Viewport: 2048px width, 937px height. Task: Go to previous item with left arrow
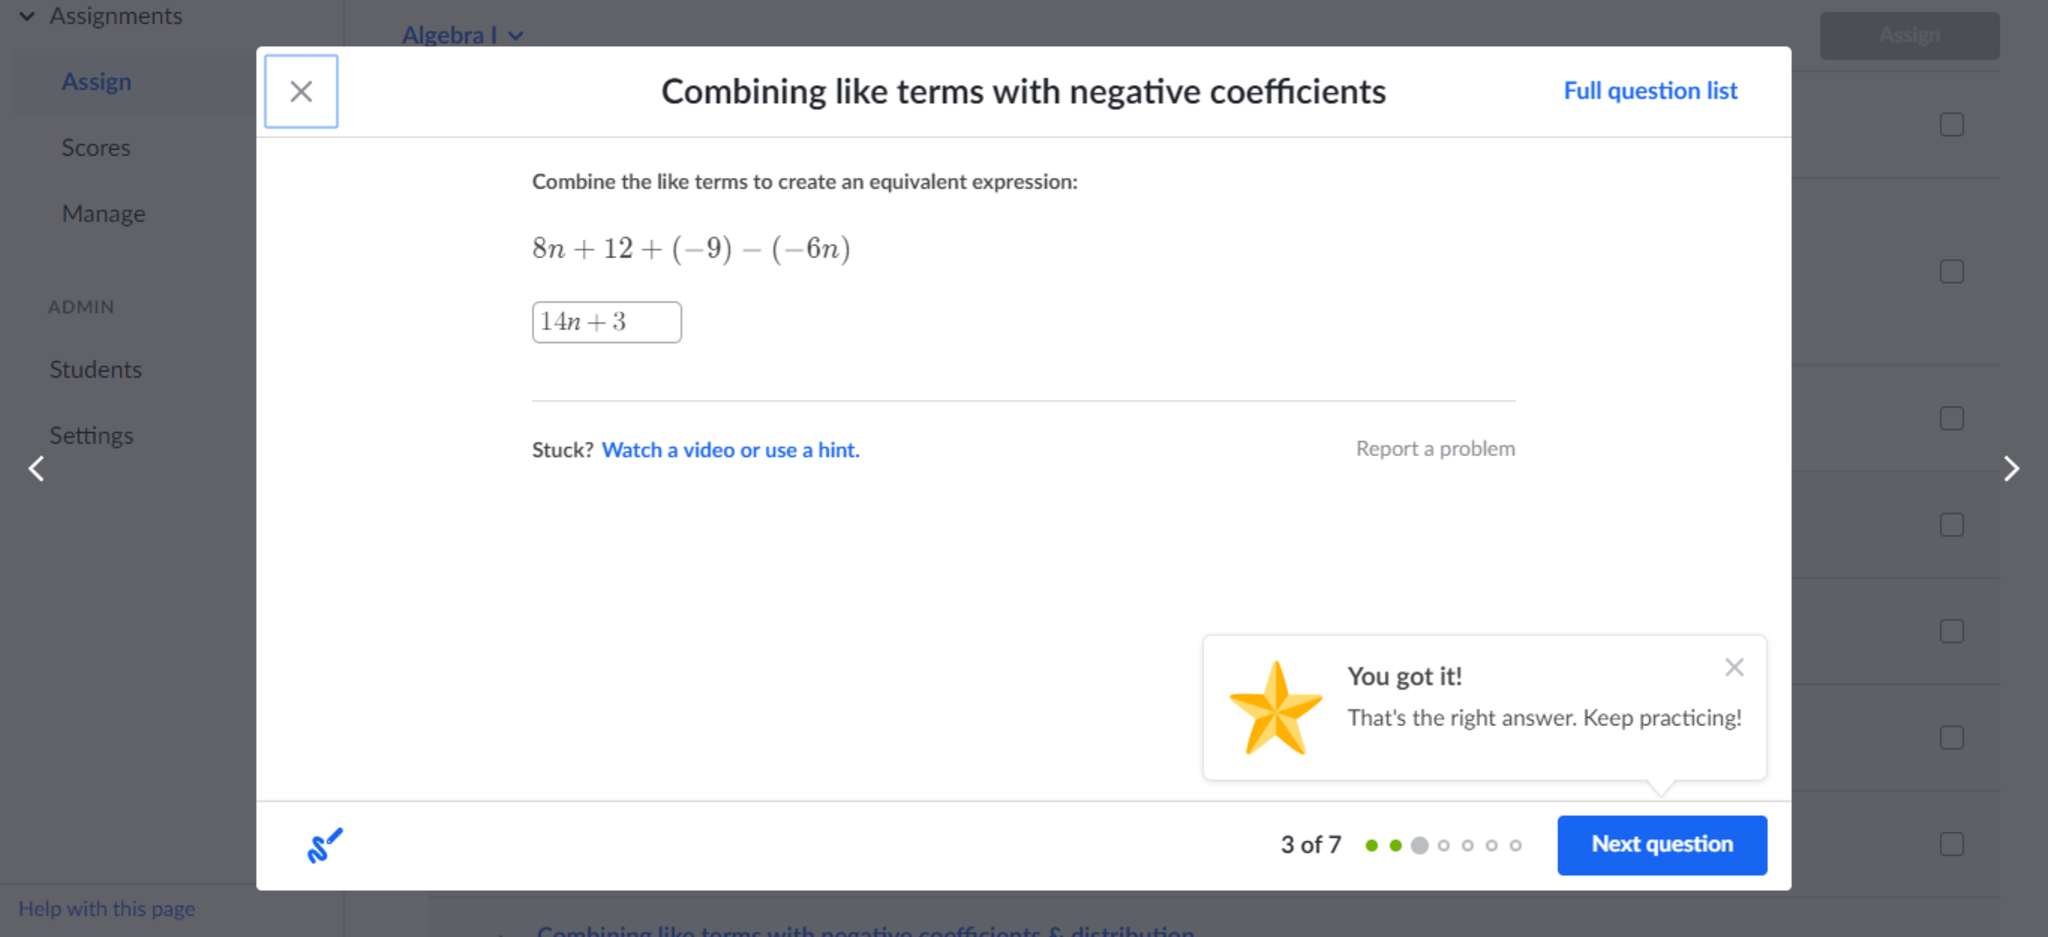point(37,469)
